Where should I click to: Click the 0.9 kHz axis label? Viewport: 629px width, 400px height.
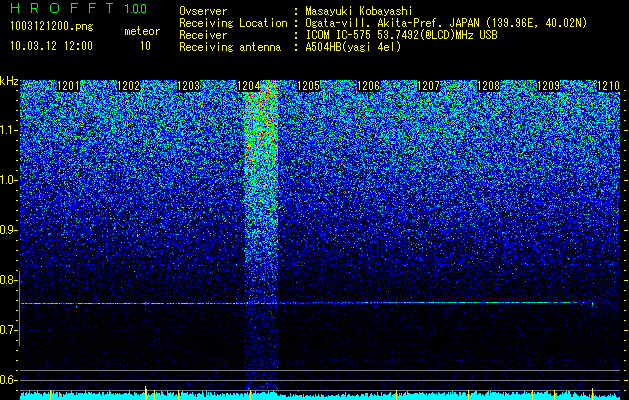pos(9,230)
